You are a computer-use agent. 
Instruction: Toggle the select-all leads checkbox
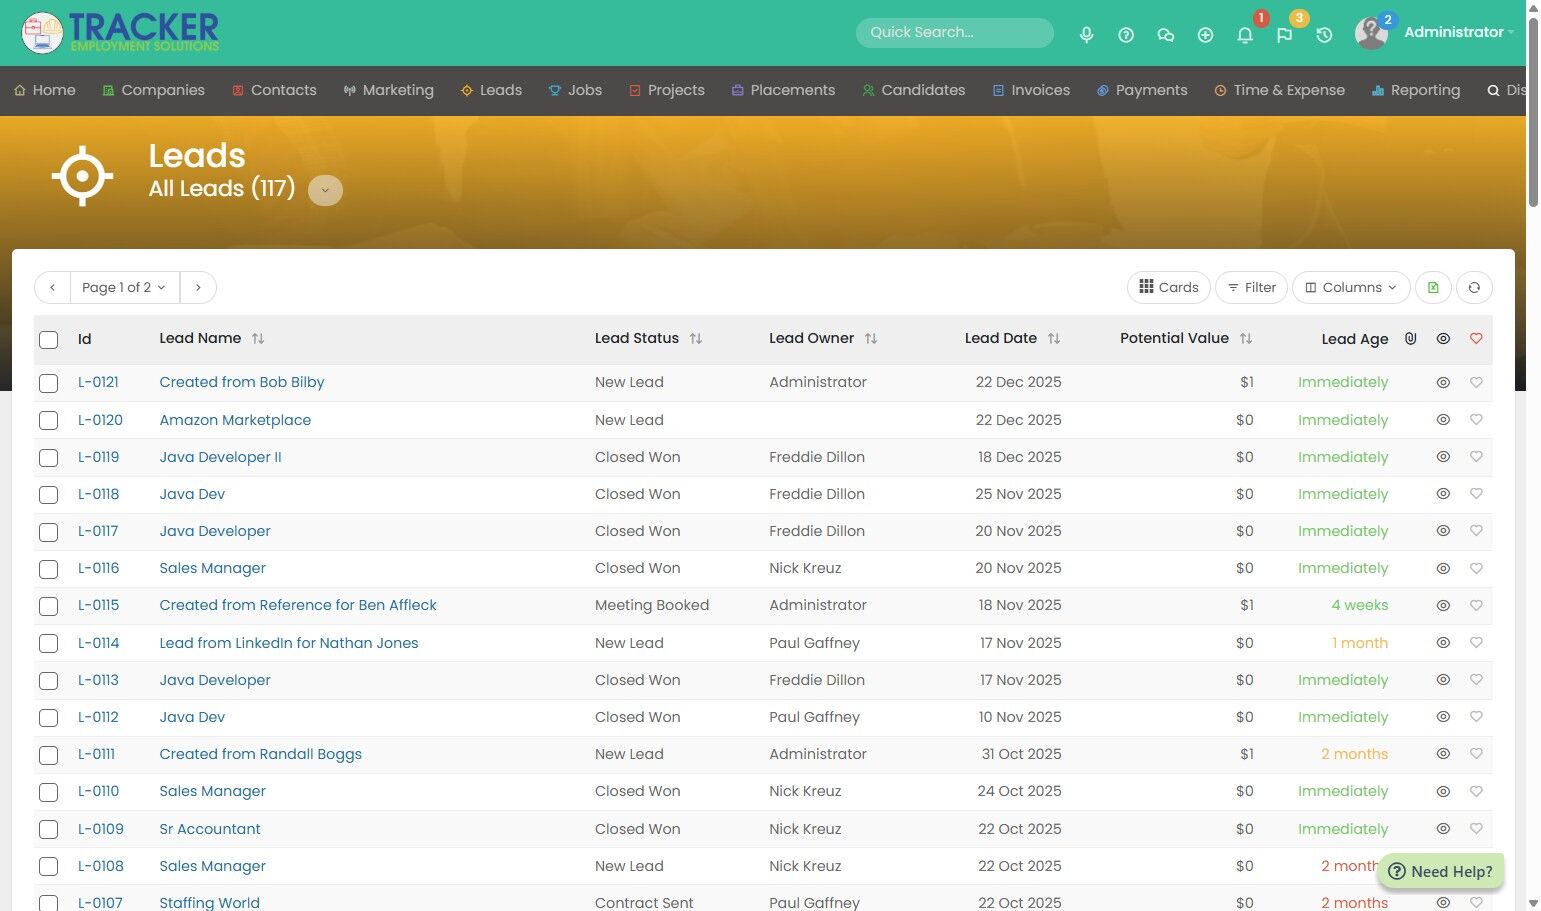pos(48,340)
